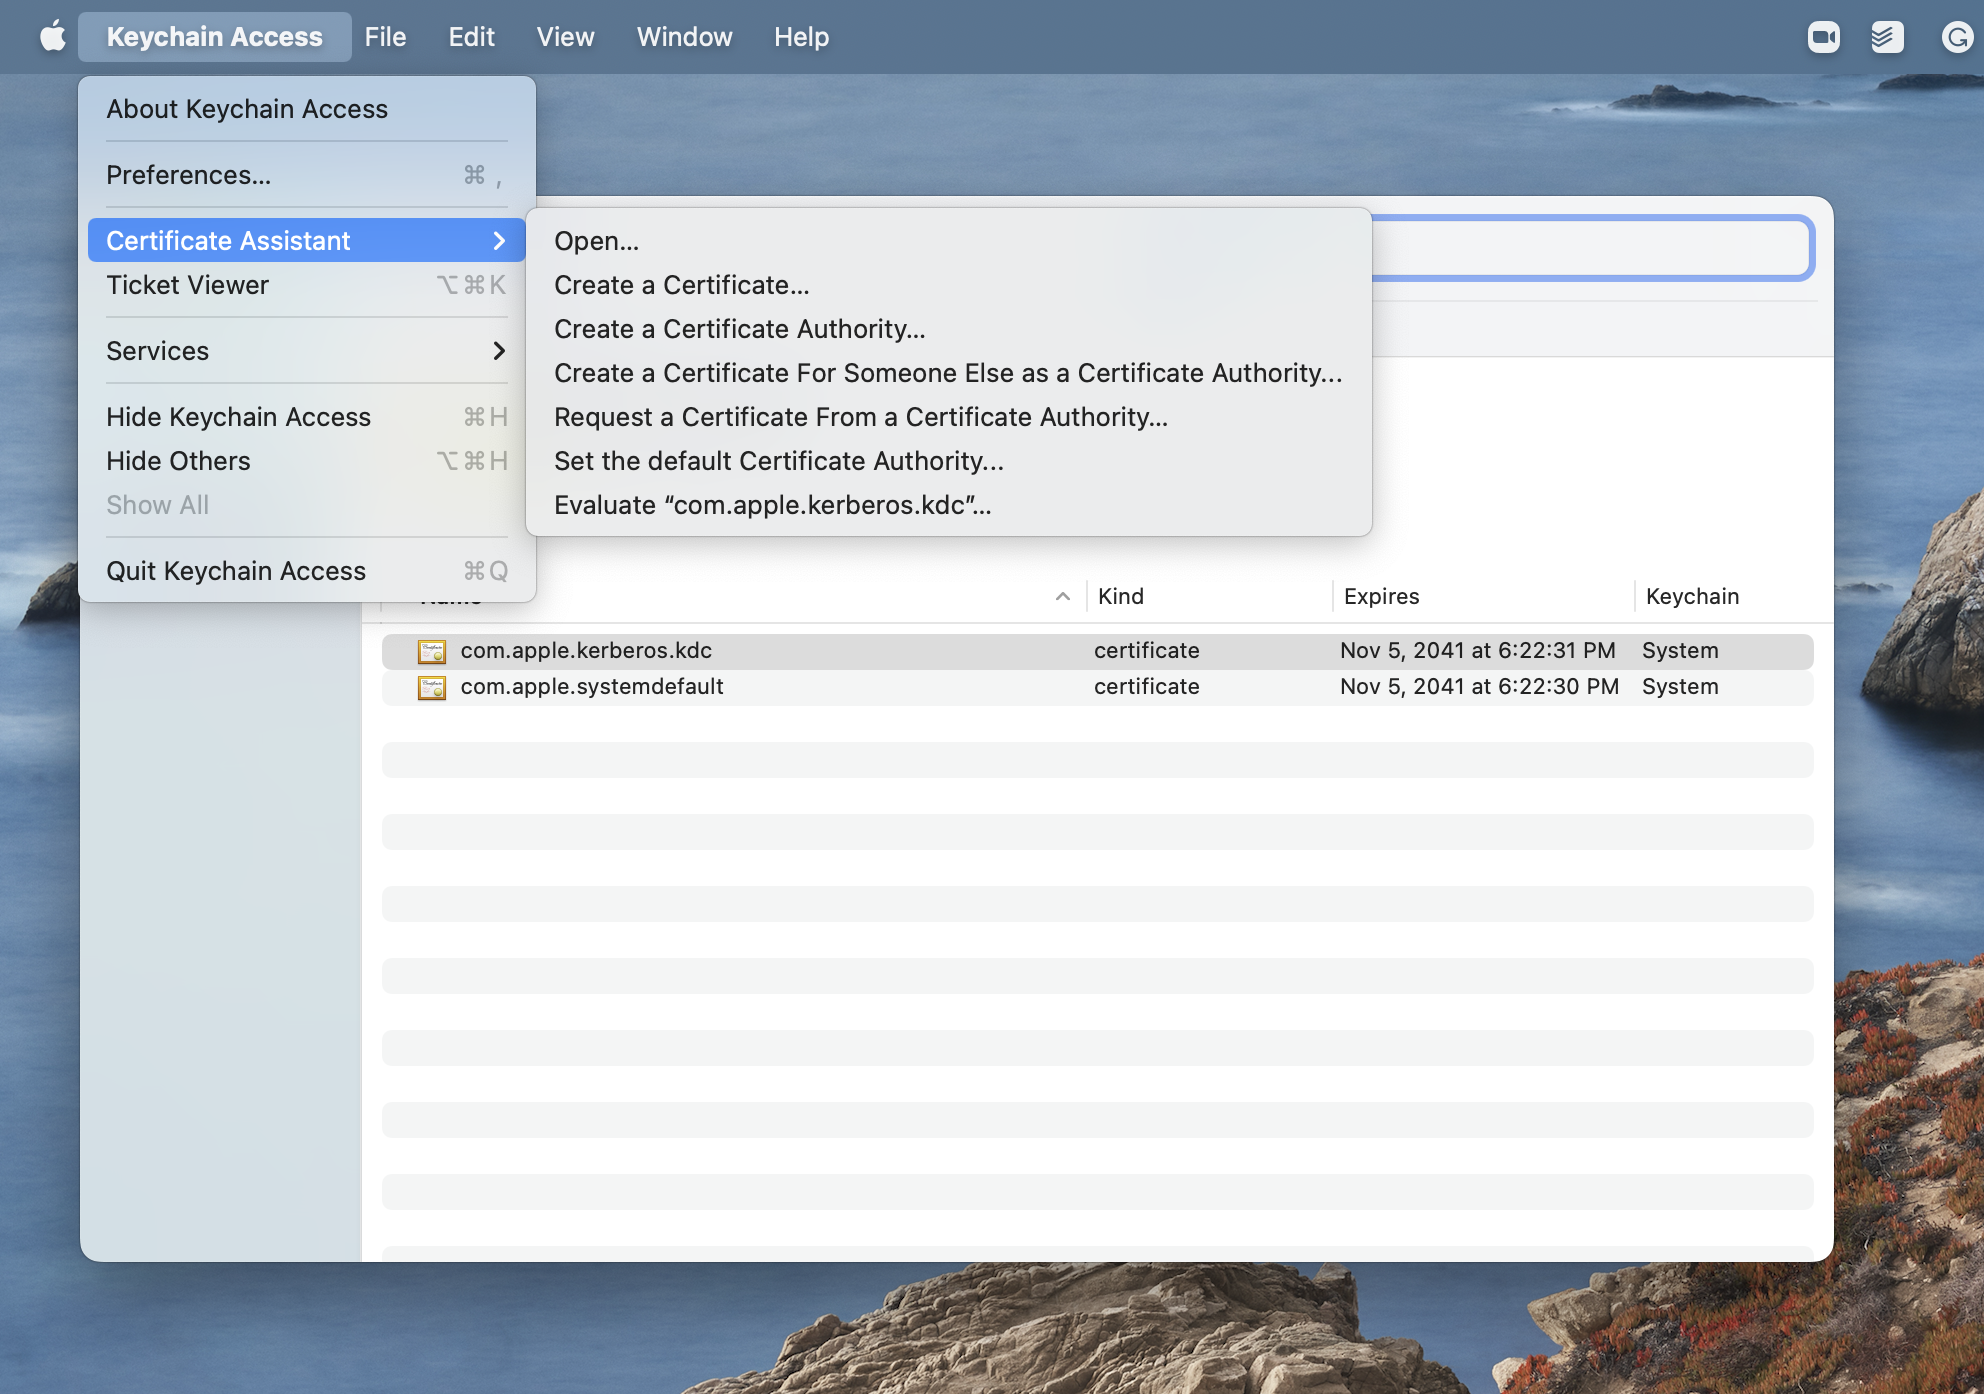The image size is (1984, 1394).
Task: Open the Window menu
Action: (684, 37)
